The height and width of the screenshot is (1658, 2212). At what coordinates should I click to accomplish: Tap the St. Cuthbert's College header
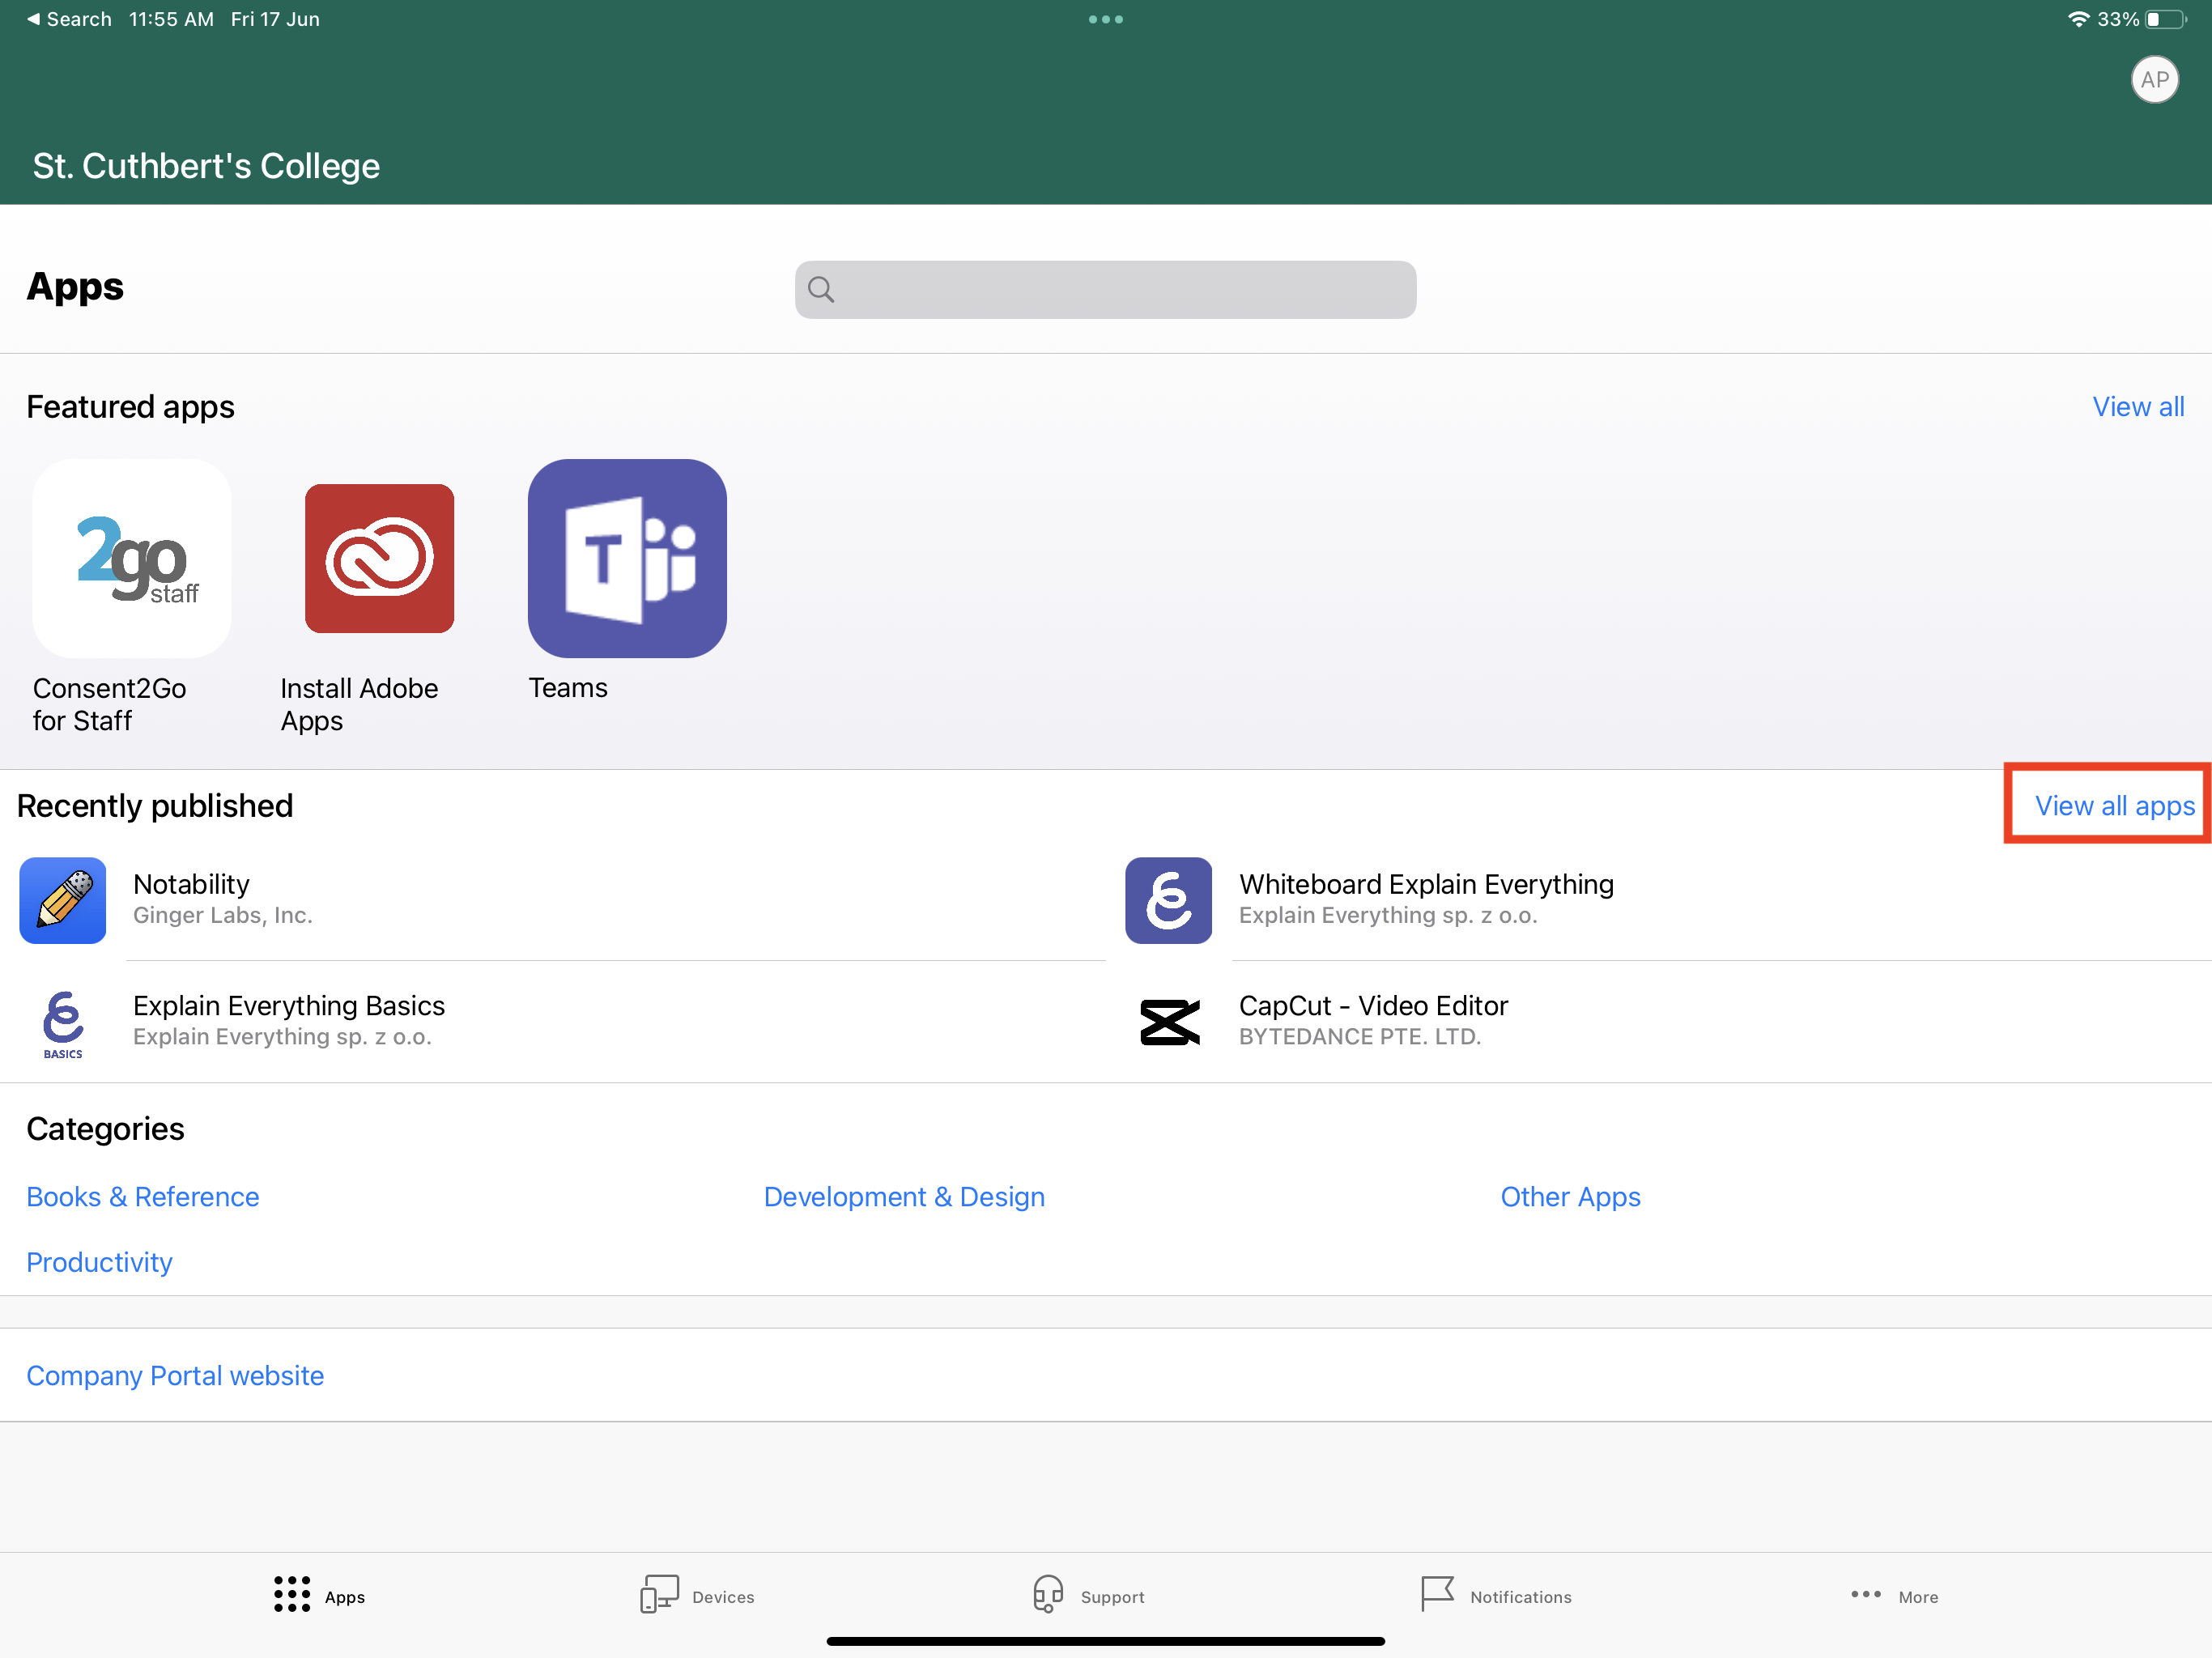pos(206,166)
